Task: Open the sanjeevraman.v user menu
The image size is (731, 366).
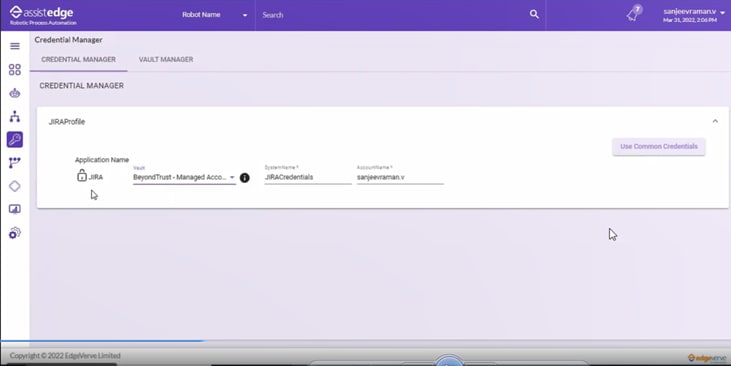Action: click(694, 15)
